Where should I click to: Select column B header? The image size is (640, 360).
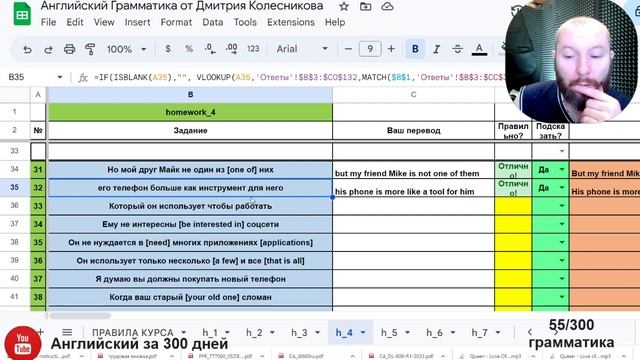tap(190, 95)
